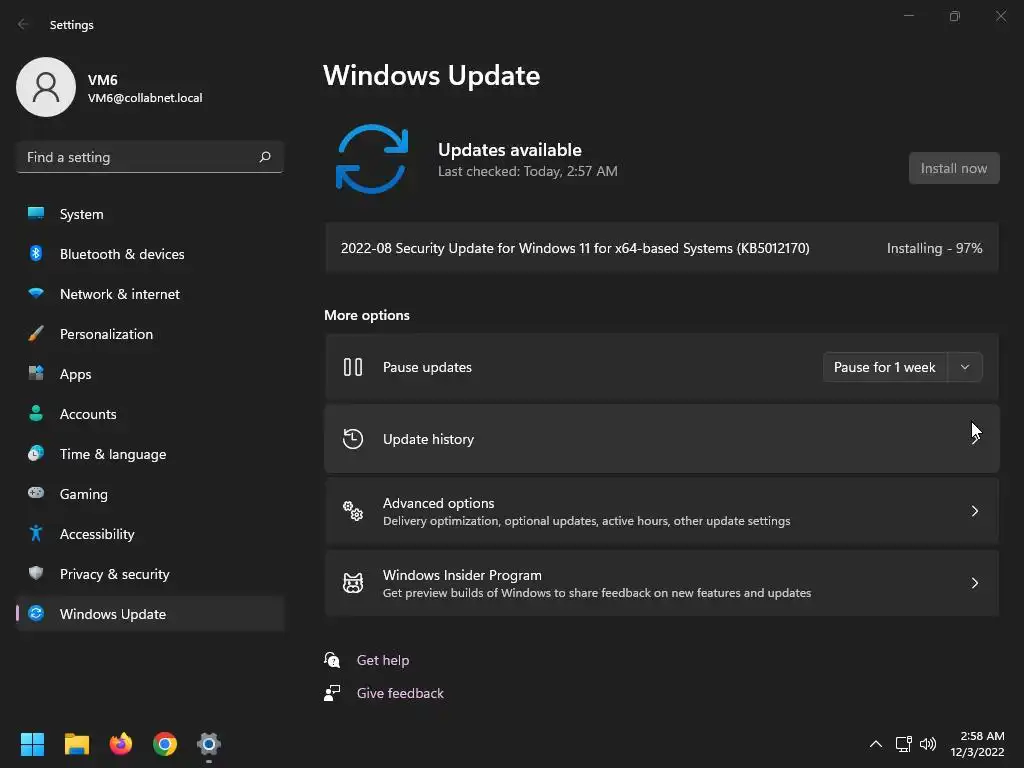The width and height of the screenshot is (1024, 768).
Task: Go to Network & internet
Action: click(x=150, y=294)
